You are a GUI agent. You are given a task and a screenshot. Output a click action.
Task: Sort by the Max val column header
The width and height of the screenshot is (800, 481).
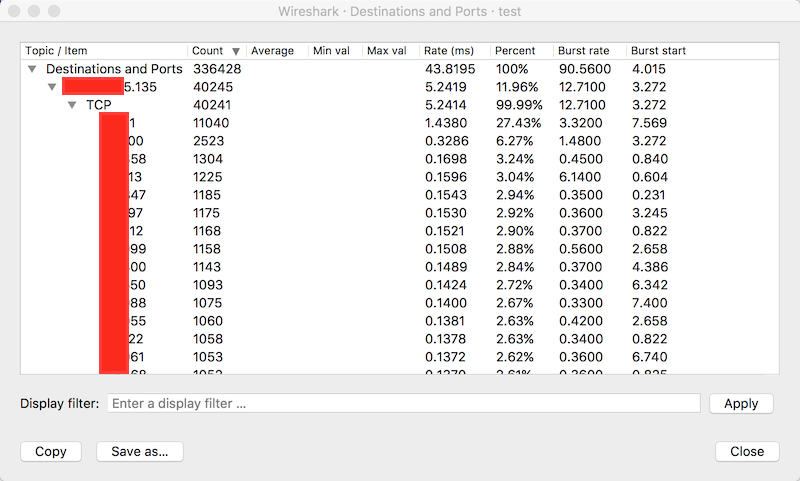click(x=387, y=51)
